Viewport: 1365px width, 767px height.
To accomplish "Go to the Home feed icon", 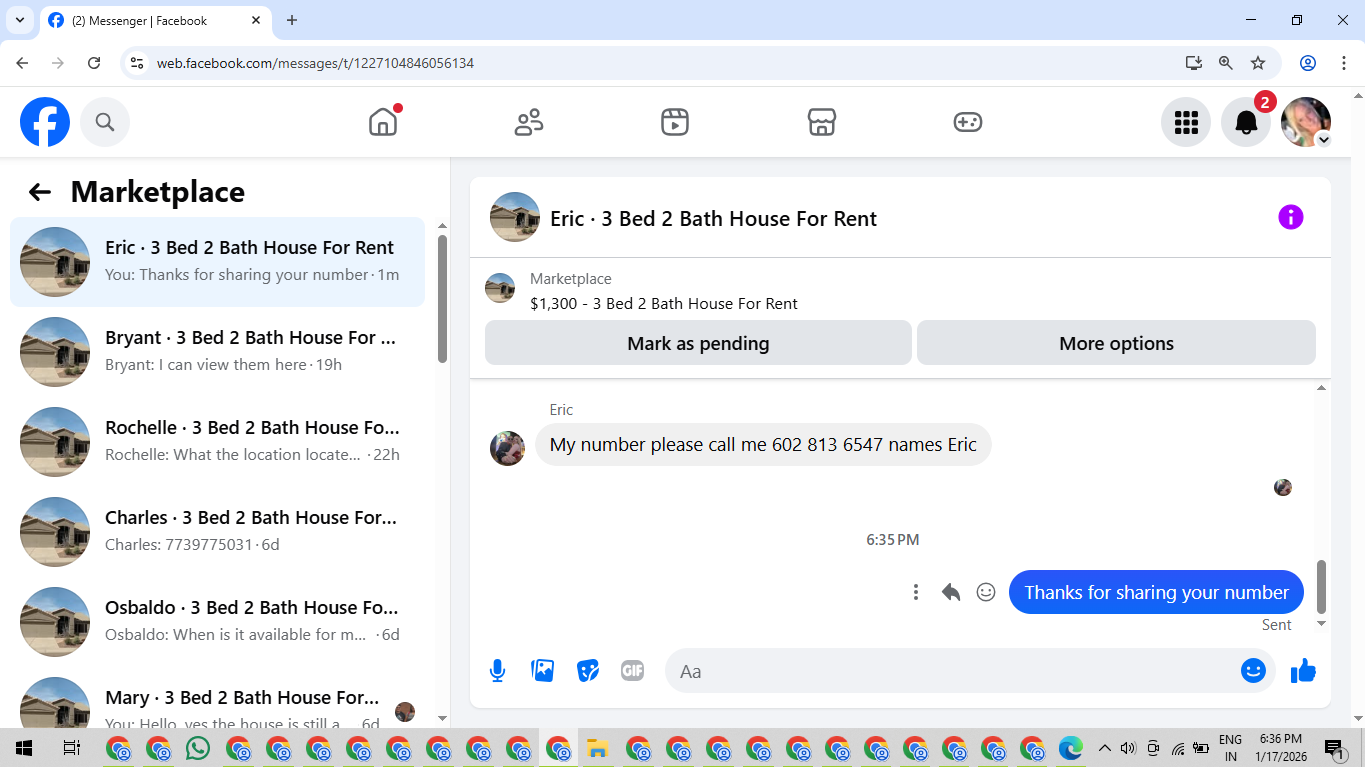I will (383, 122).
